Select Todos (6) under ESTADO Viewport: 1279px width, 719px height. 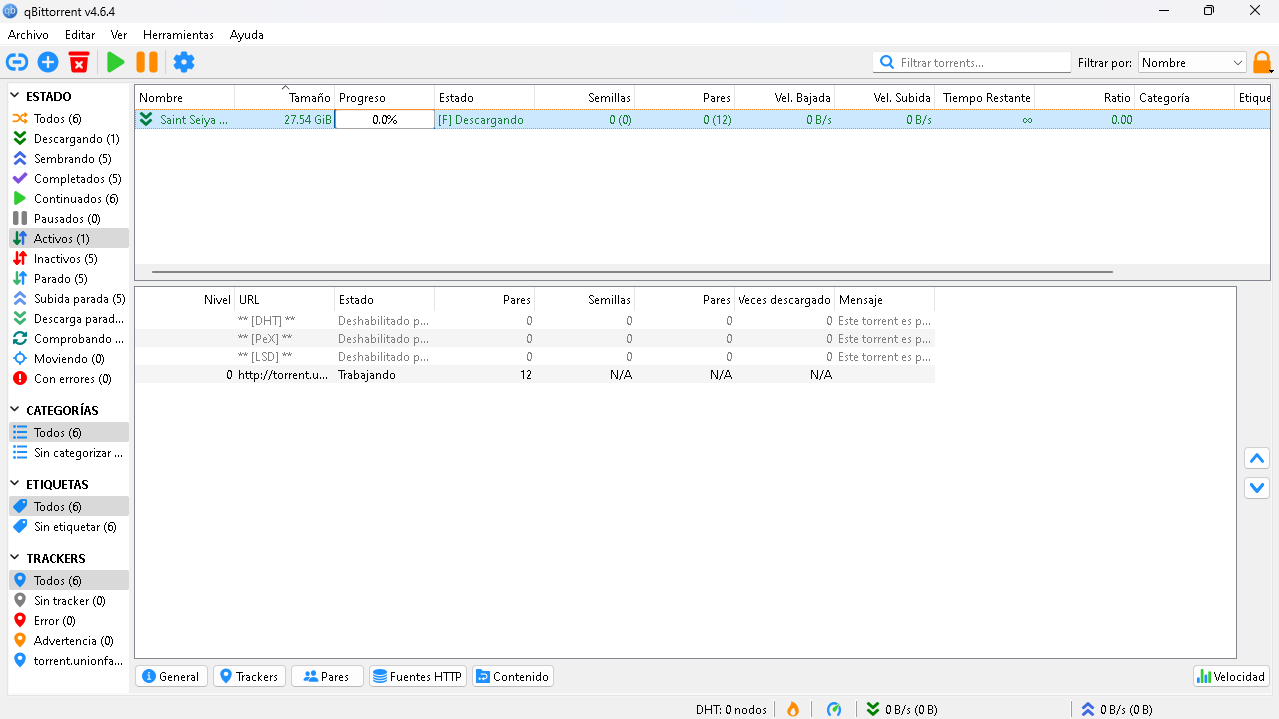[x=69, y=119]
